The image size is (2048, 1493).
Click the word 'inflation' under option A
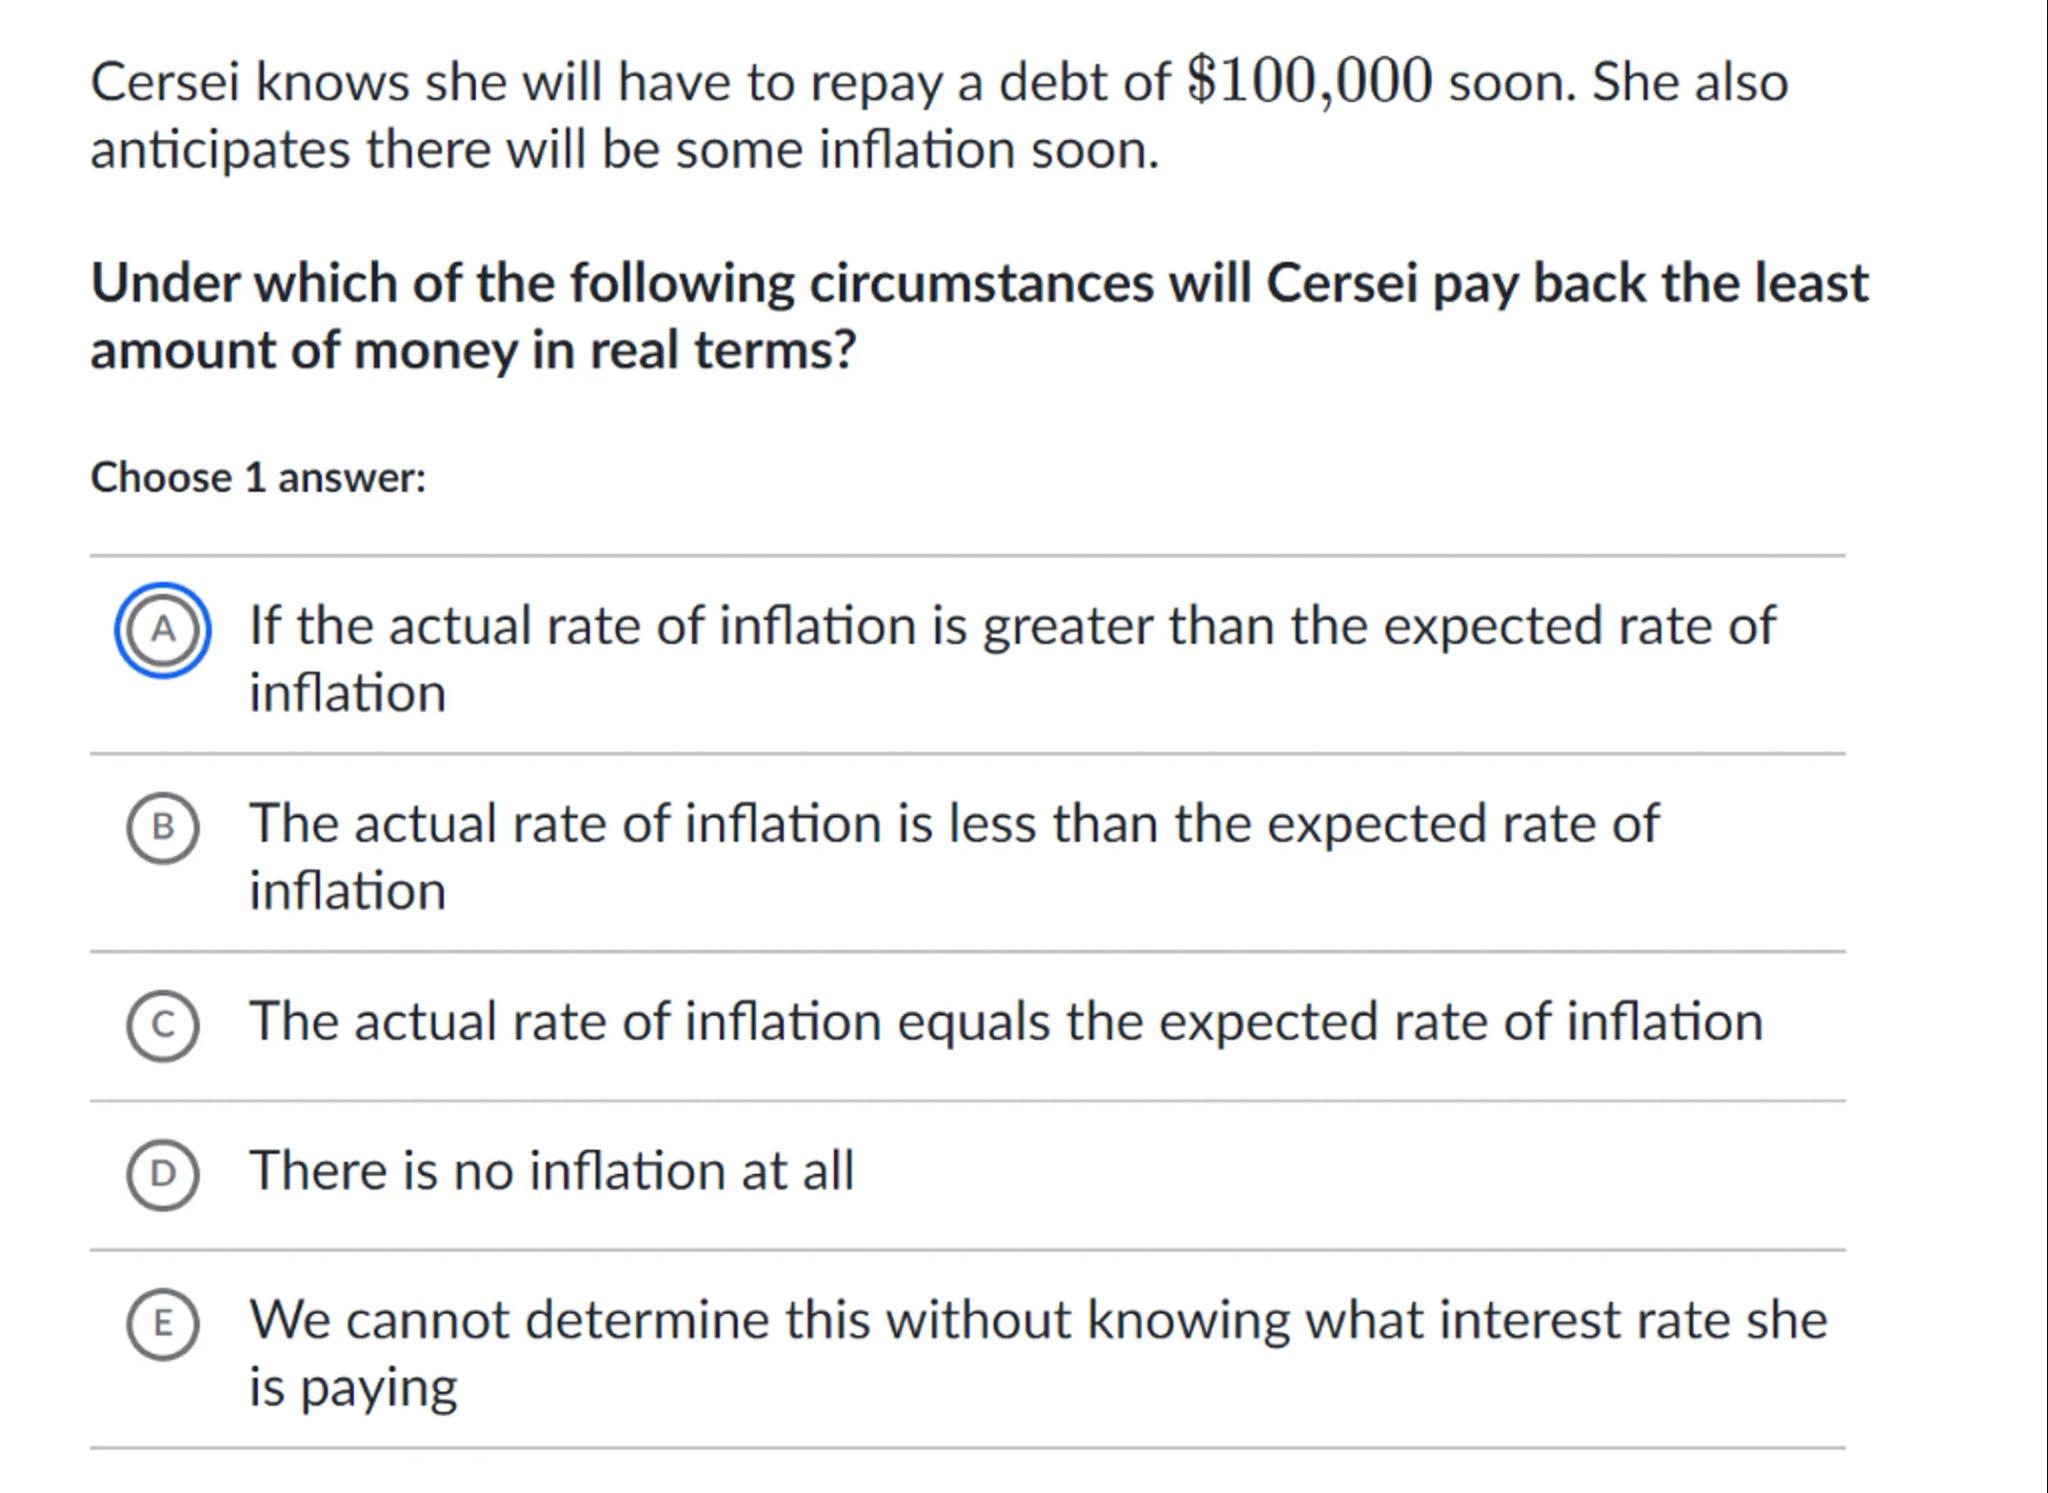coord(347,693)
